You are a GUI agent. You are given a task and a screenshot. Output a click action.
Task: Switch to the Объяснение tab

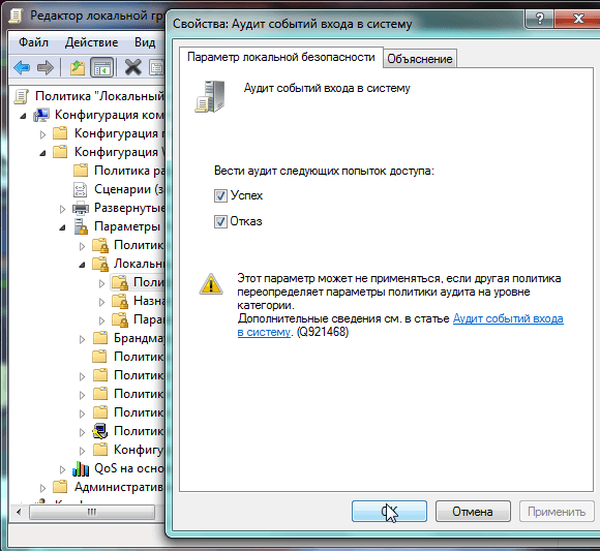pos(420,59)
